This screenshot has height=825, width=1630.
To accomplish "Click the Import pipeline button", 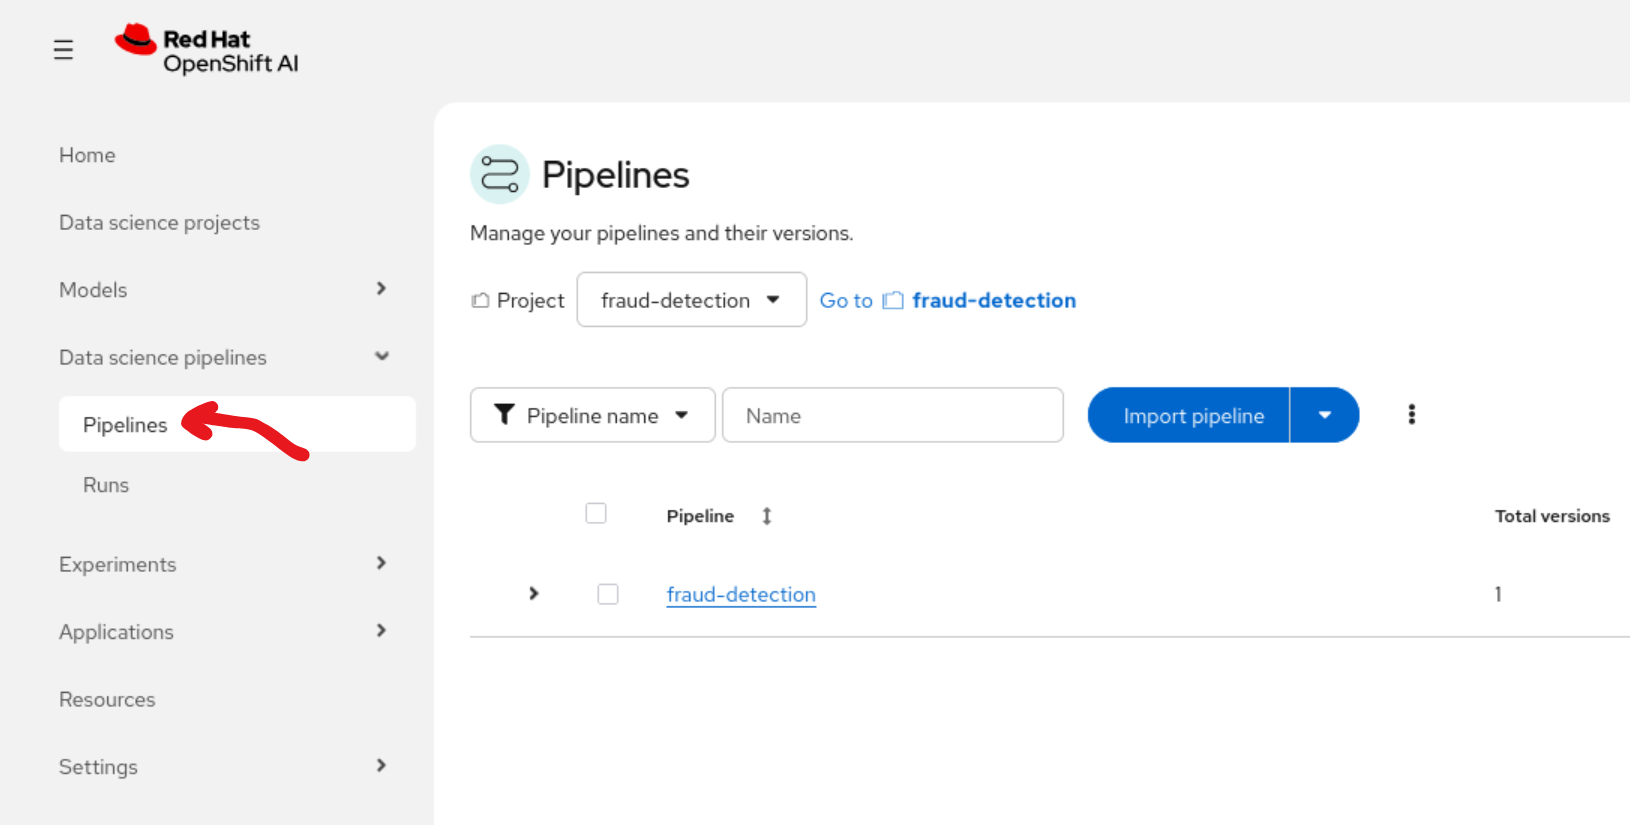I will 1190,415.
